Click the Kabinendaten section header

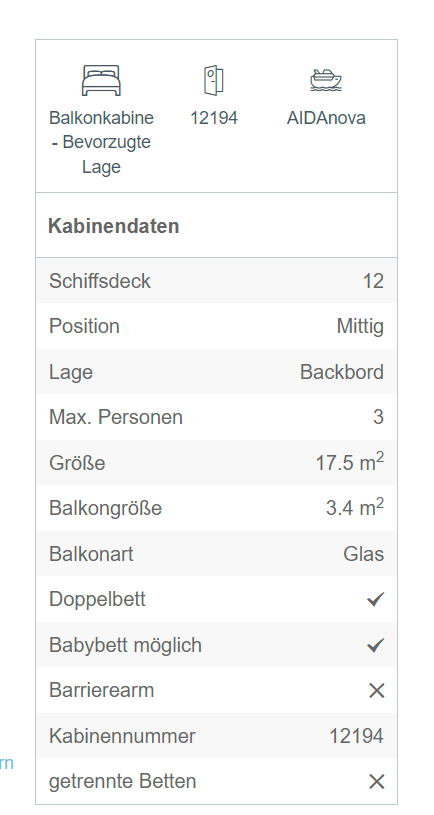(113, 226)
